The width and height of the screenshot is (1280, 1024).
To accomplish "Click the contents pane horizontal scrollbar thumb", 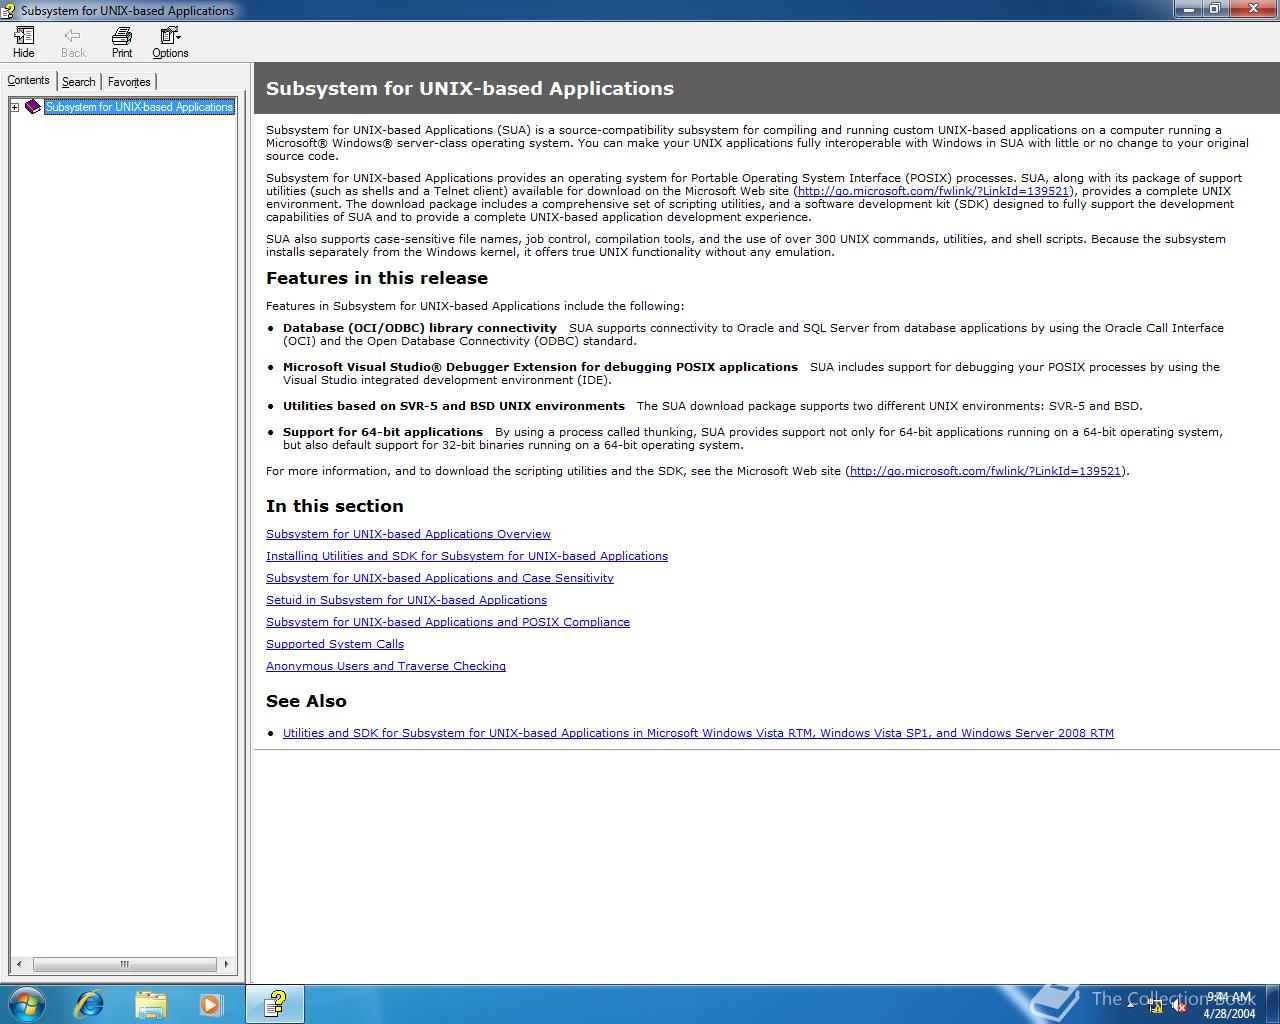I will 125,965.
